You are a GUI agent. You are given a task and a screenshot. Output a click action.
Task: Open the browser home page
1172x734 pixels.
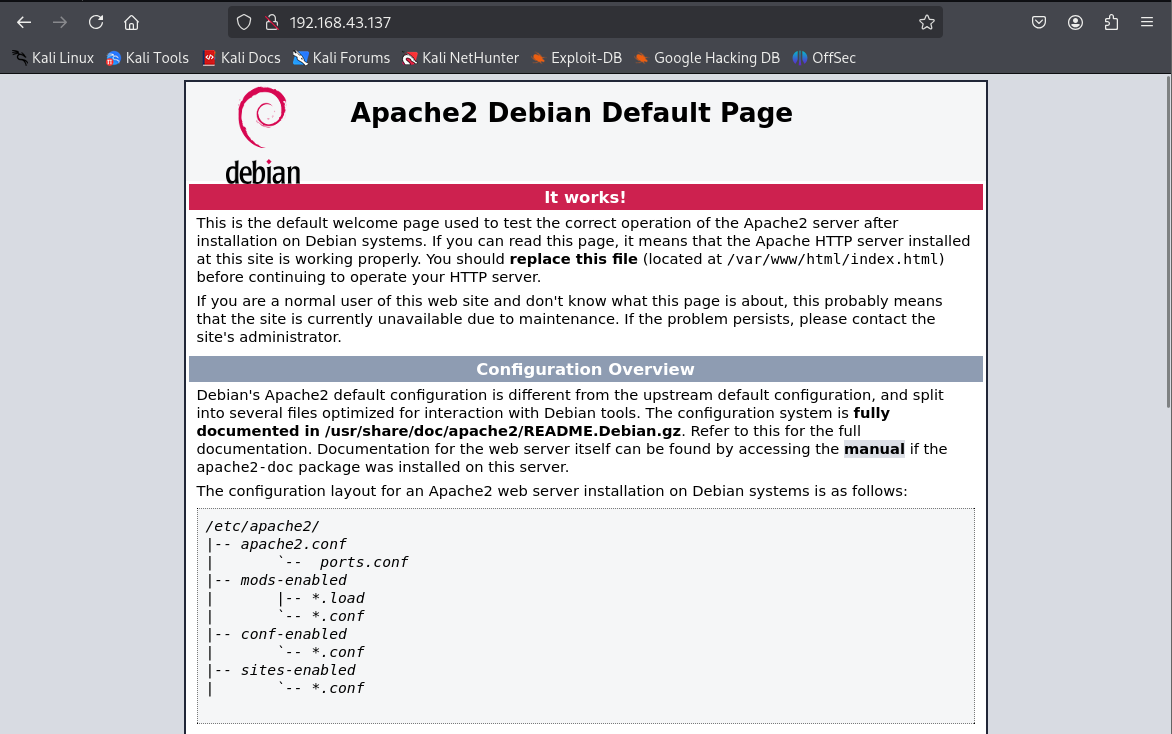(132, 22)
